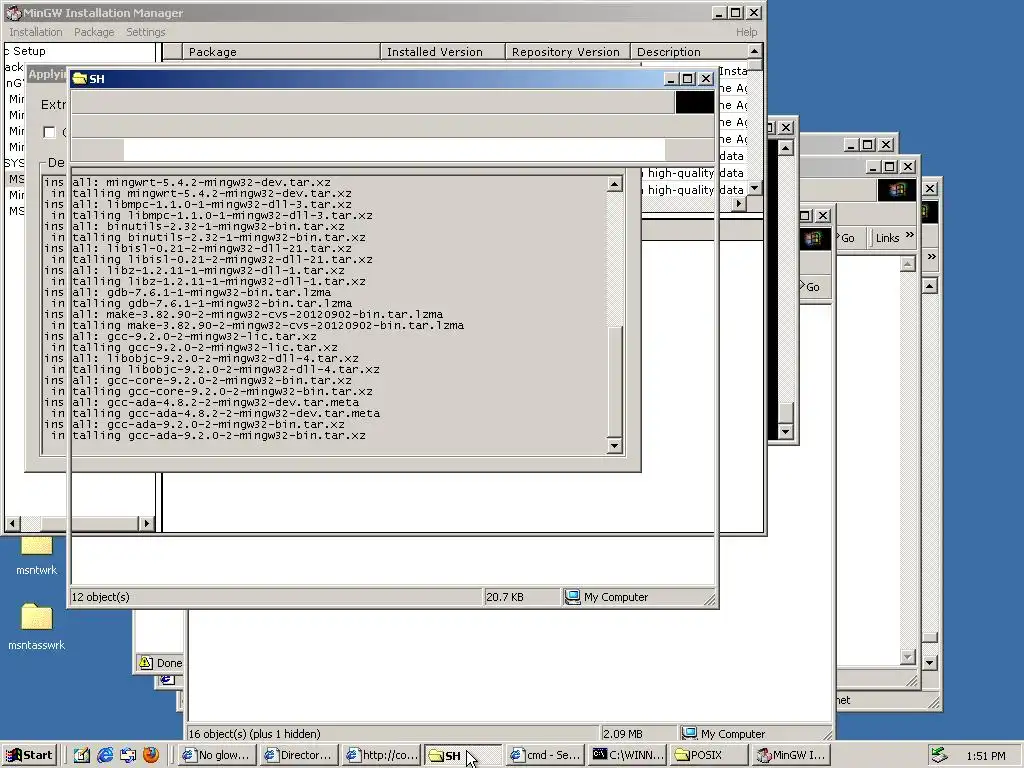This screenshot has width=1024, height=768.
Task: Click the 12 object(s) status text
Action: coord(101,597)
